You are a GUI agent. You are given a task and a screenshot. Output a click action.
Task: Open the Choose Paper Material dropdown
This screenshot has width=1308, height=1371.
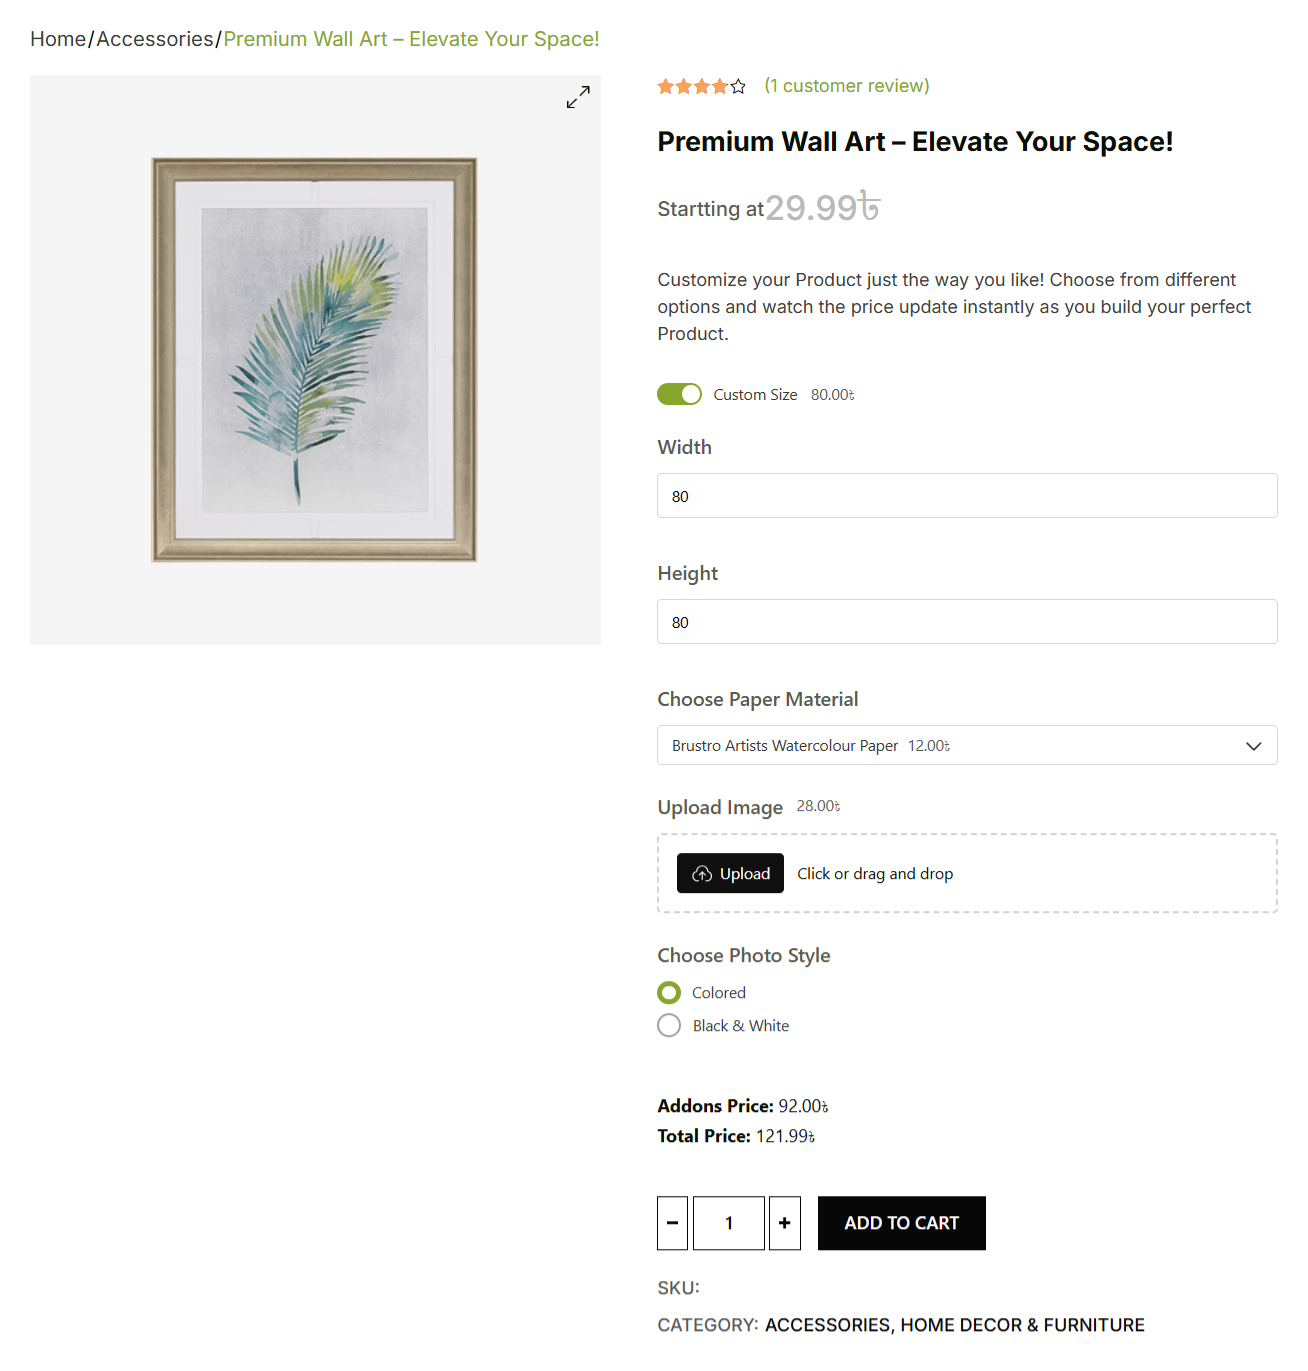point(967,745)
